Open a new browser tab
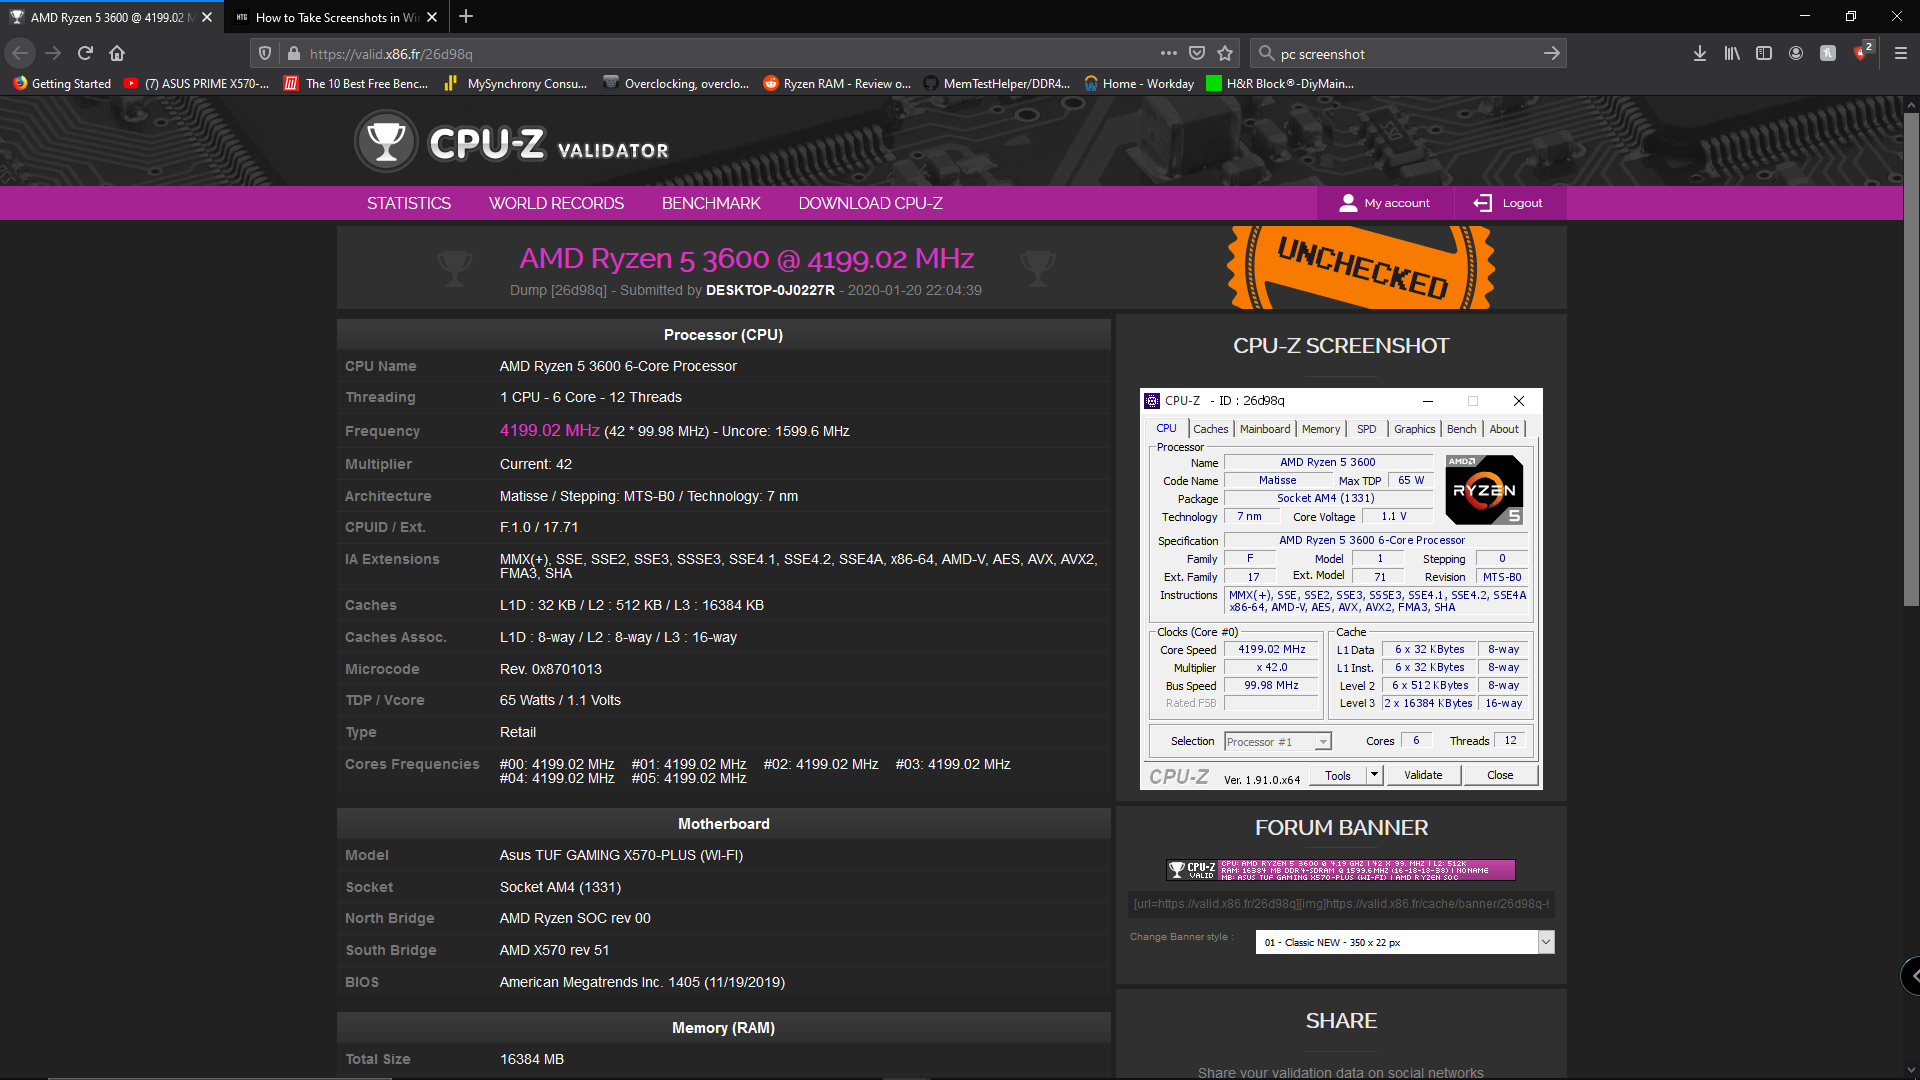 pyautogui.click(x=466, y=16)
